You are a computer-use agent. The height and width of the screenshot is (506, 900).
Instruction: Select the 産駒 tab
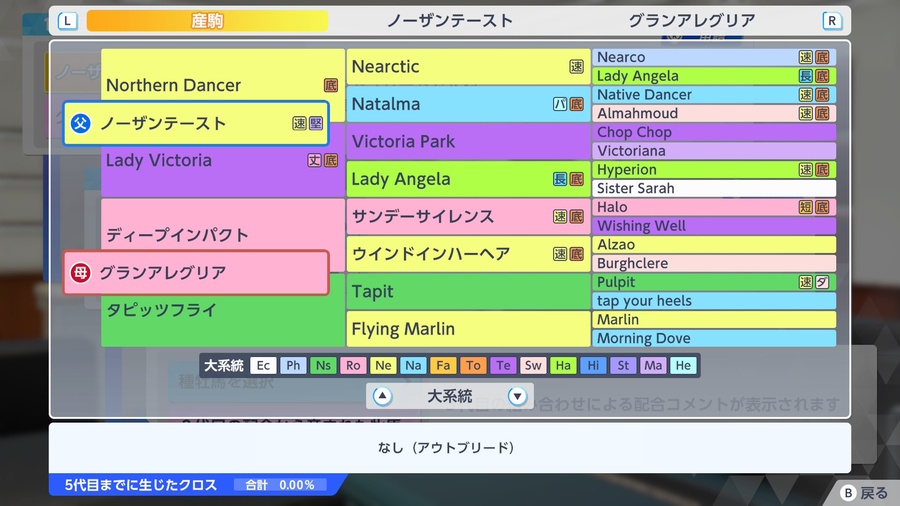[207, 21]
